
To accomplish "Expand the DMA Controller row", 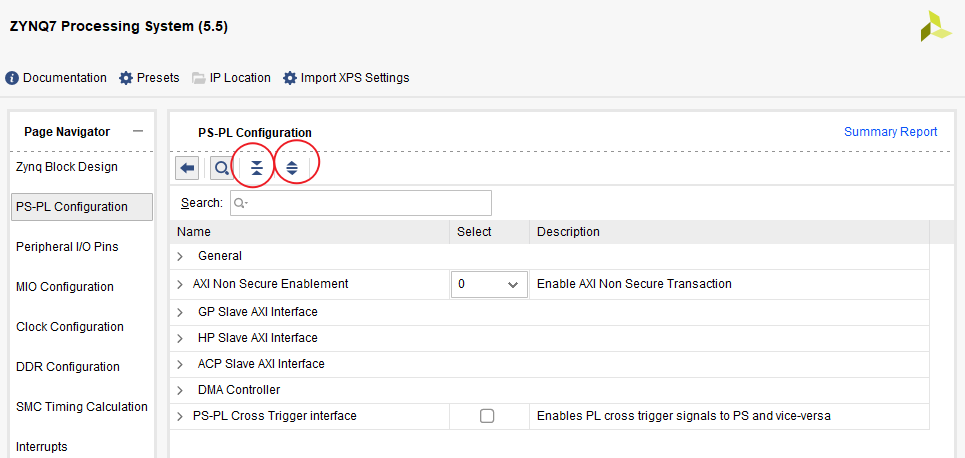I will point(180,390).
